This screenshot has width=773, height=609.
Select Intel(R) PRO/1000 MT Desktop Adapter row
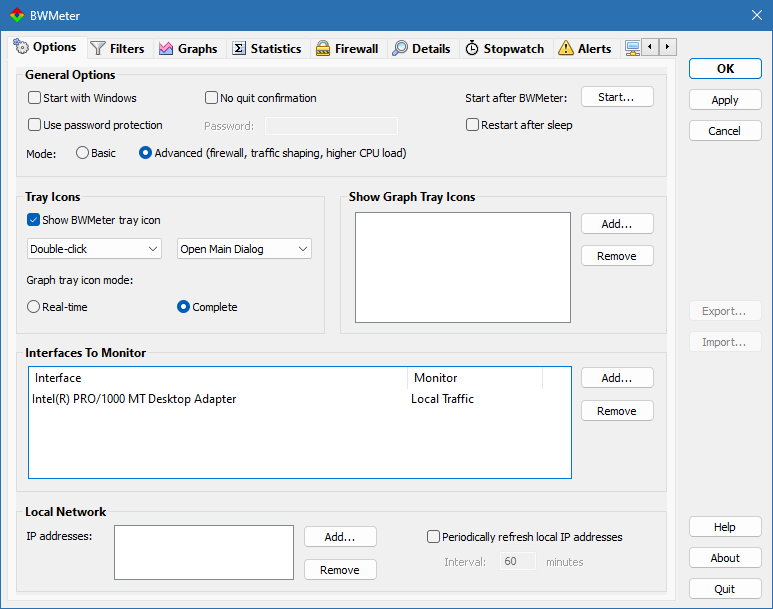pos(300,399)
